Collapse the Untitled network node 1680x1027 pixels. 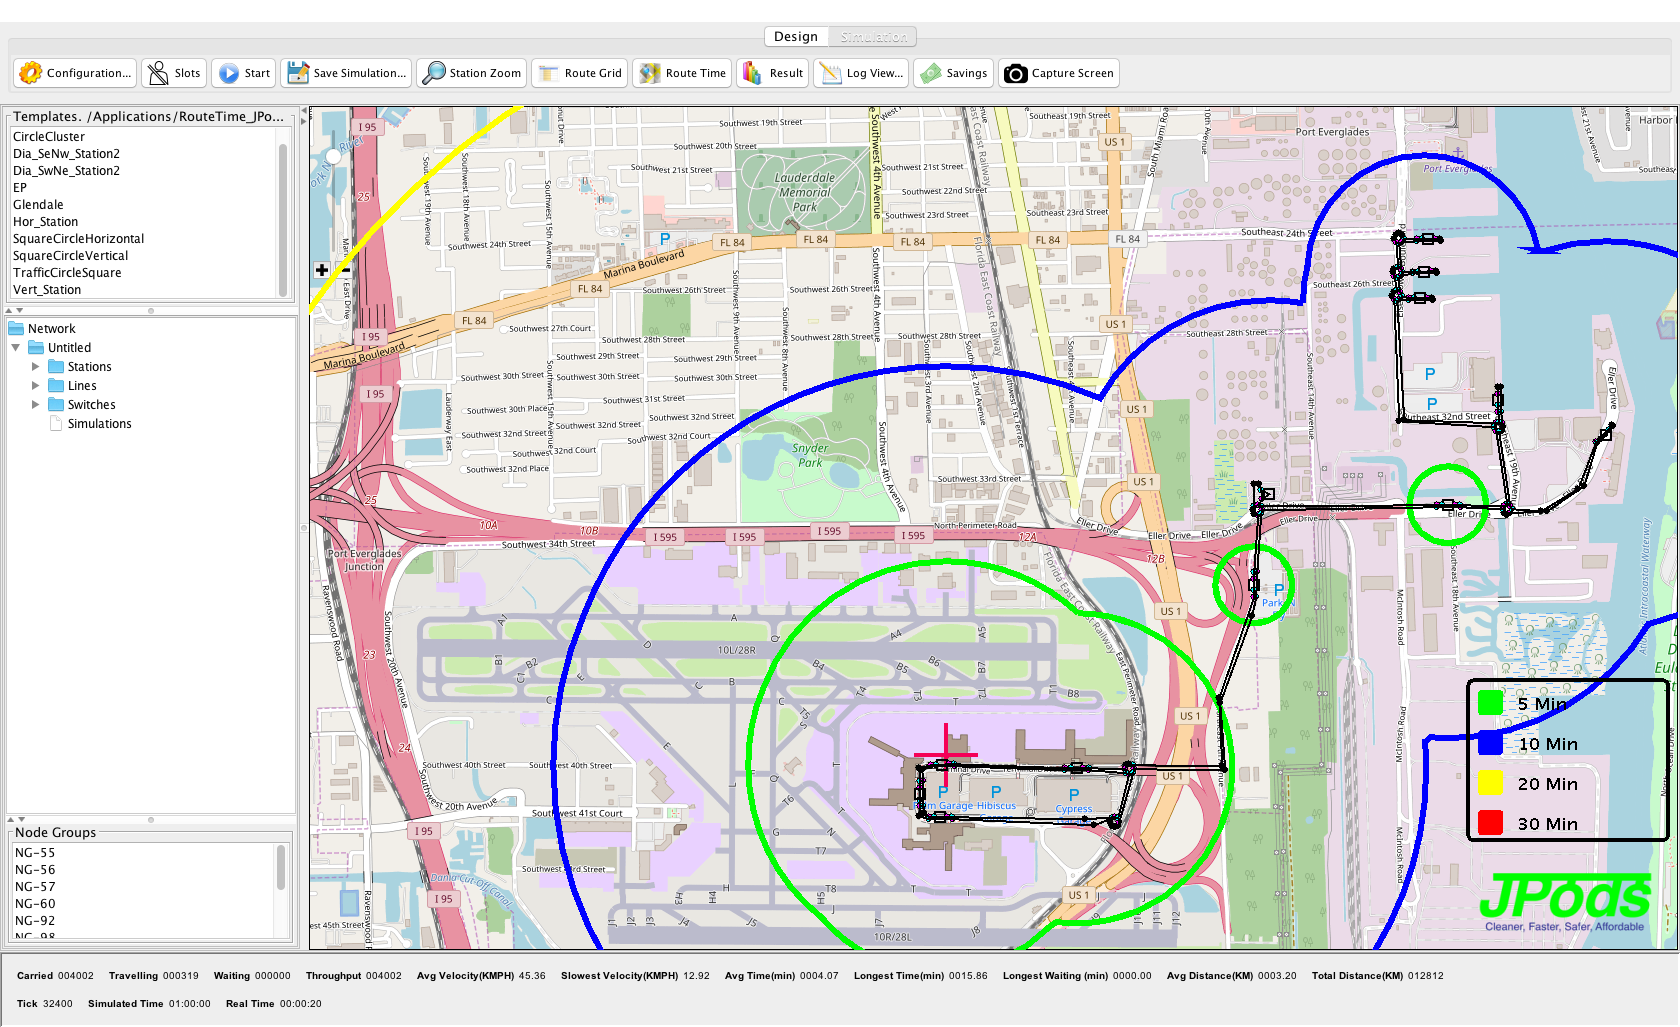click(16, 348)
